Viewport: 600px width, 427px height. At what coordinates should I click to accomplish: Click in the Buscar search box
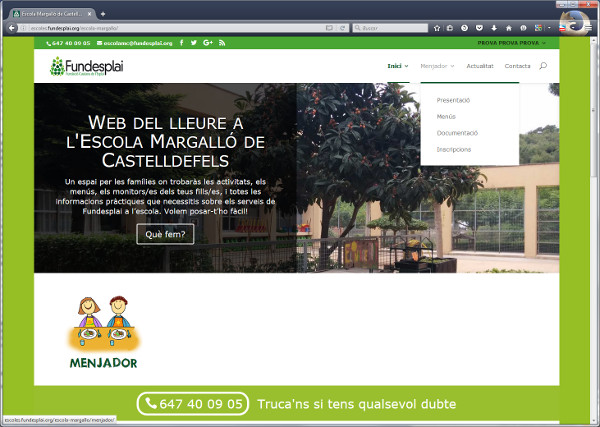[390, 28]
